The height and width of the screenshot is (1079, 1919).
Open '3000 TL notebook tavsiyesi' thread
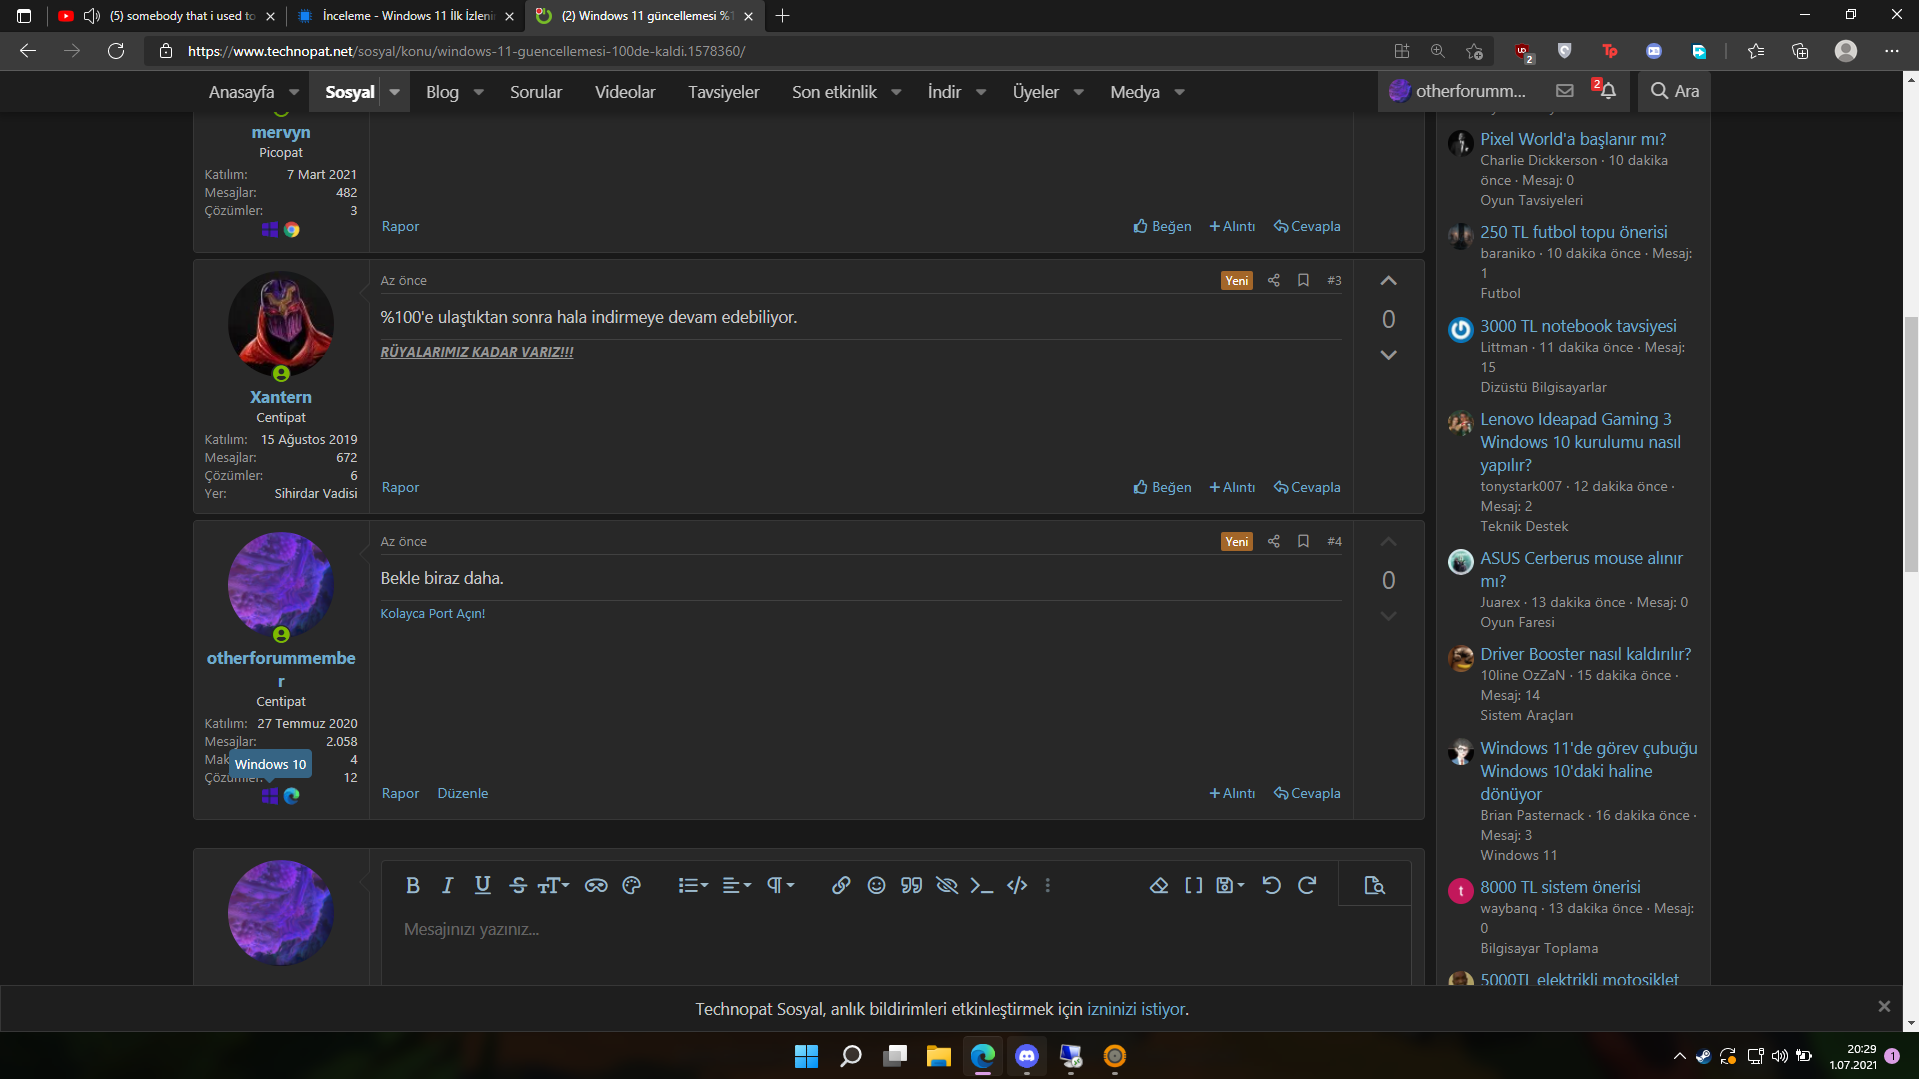(1578, 326)
